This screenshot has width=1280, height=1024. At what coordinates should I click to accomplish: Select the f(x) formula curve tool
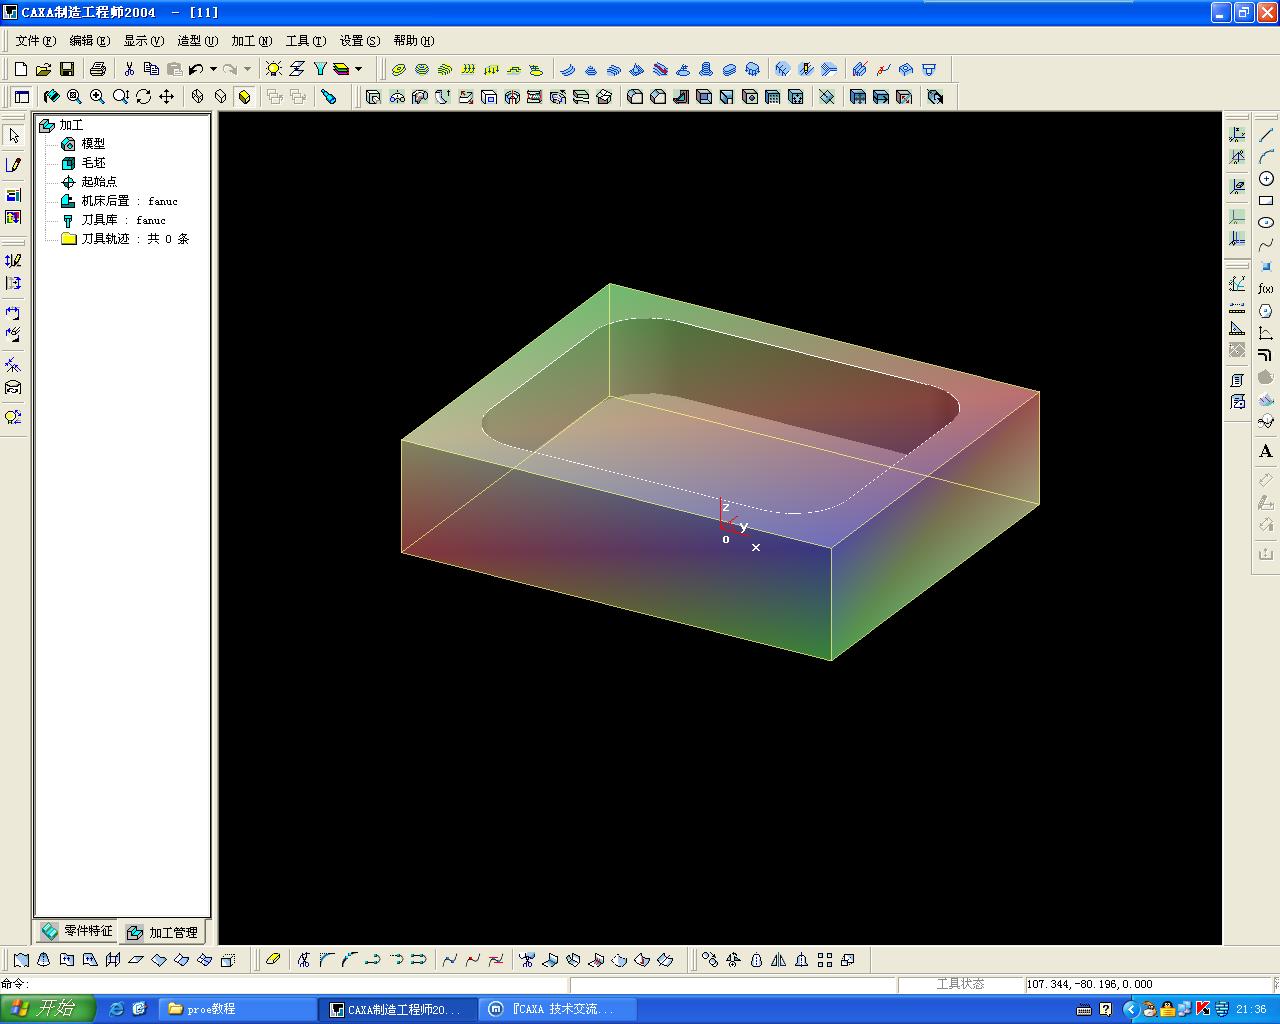[1266, 289]
